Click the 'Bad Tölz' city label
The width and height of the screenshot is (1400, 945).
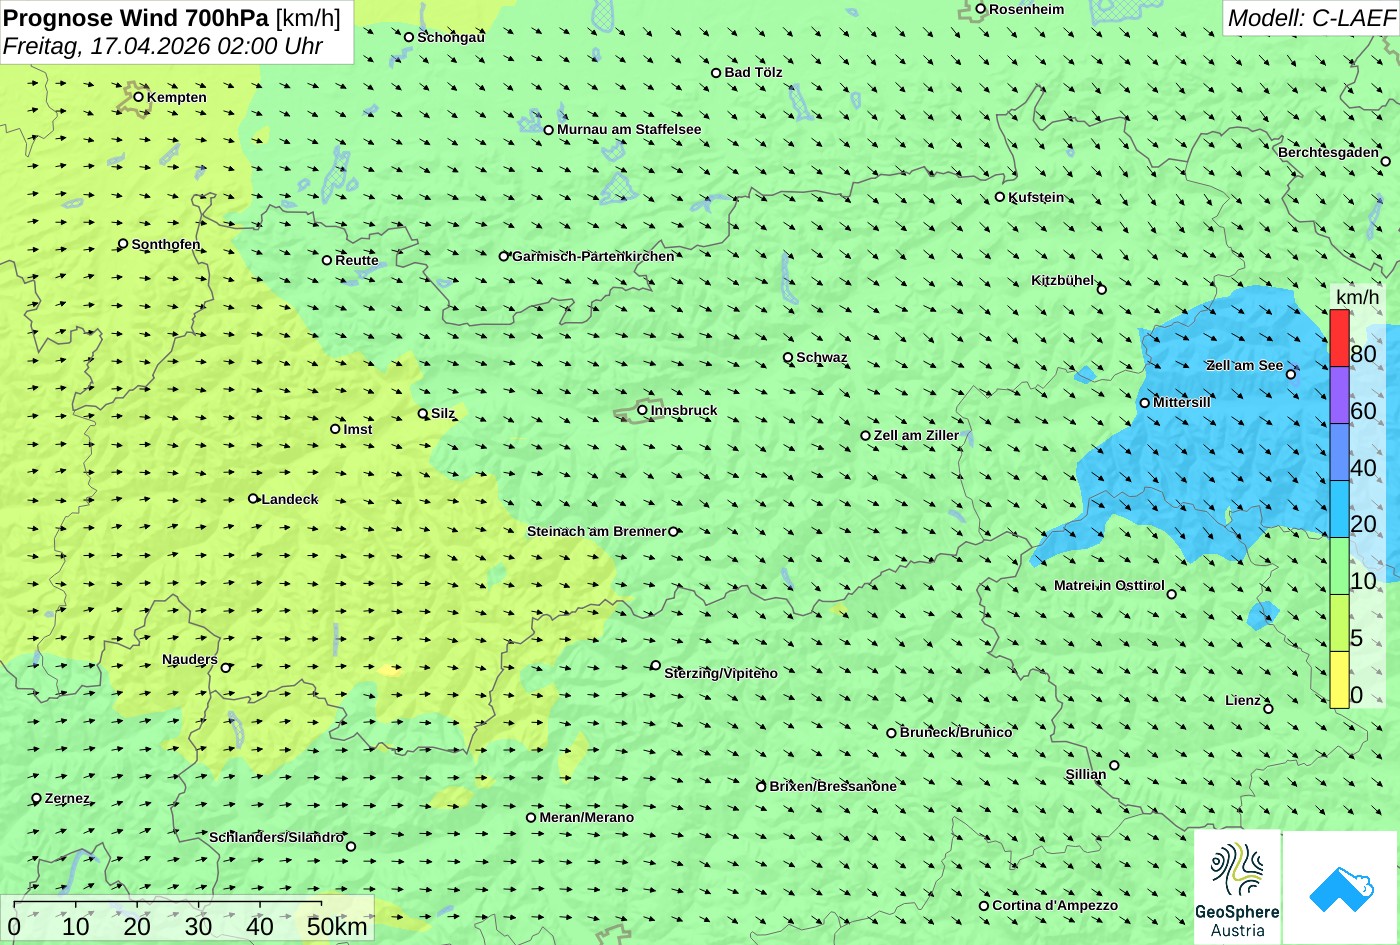coord(754,72)
